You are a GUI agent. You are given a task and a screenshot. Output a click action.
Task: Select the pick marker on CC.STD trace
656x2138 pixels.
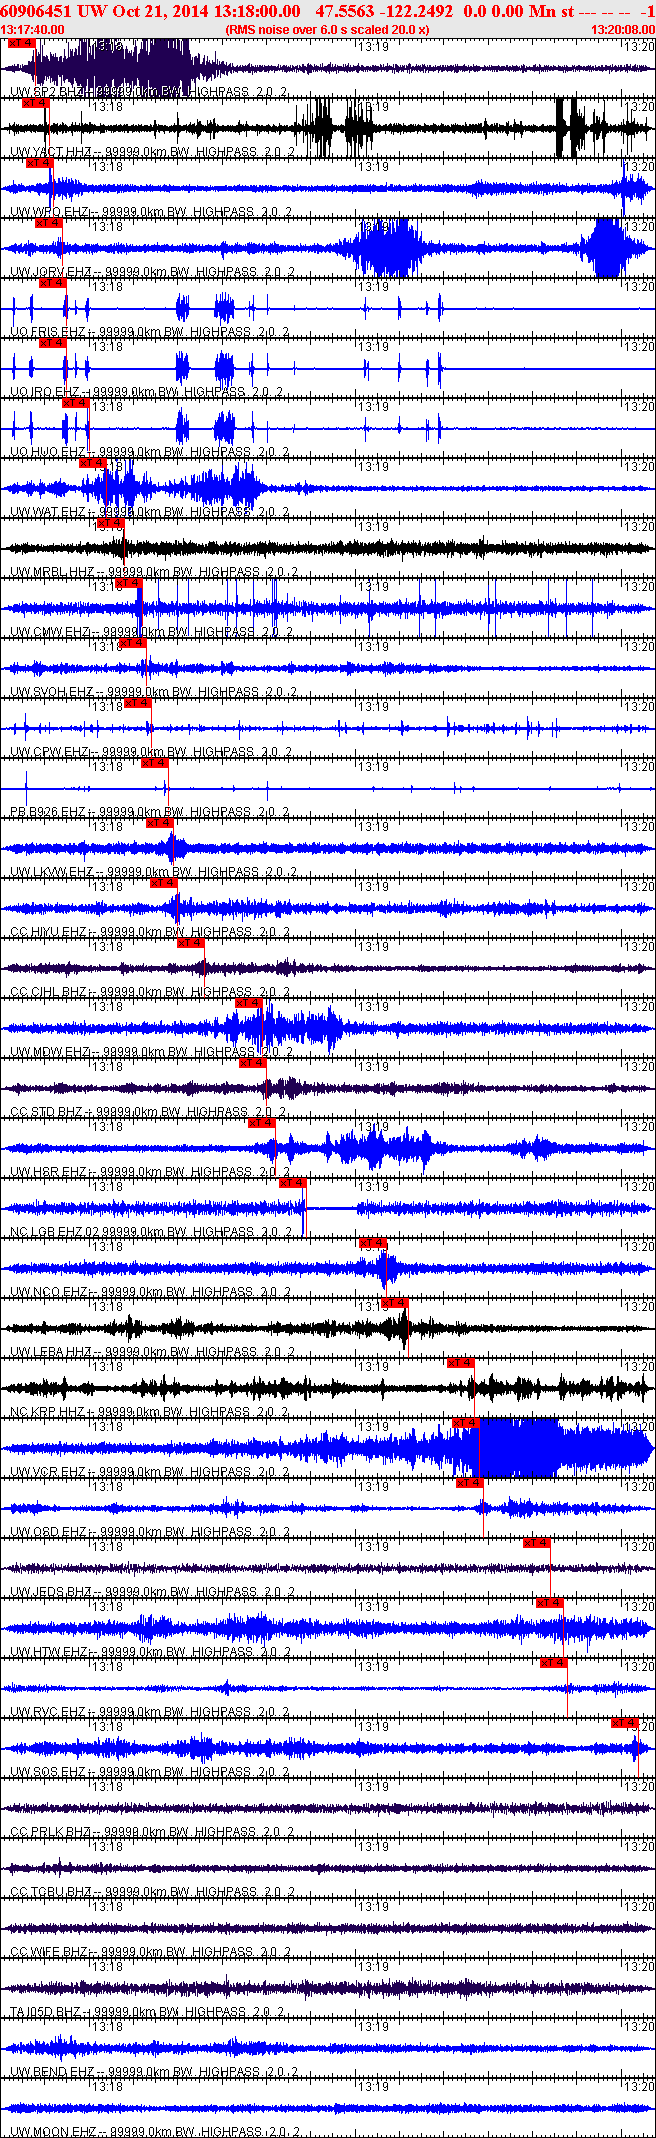tap(252, 1063)
